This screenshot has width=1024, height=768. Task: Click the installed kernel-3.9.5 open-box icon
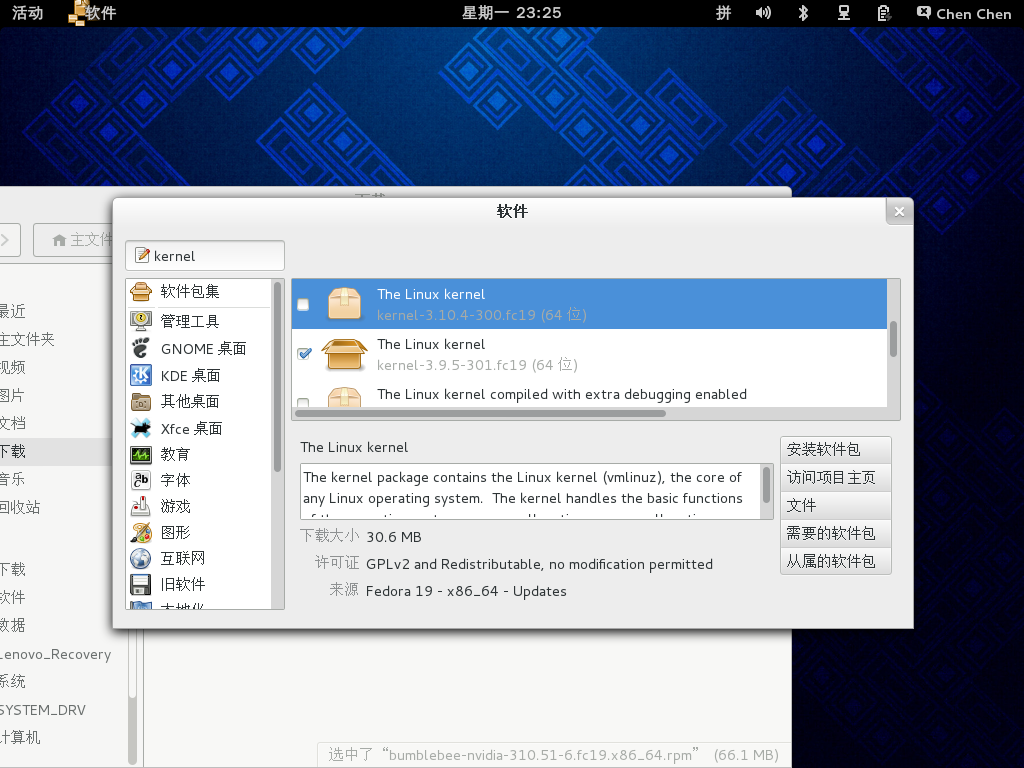click(x=344, y=354)
